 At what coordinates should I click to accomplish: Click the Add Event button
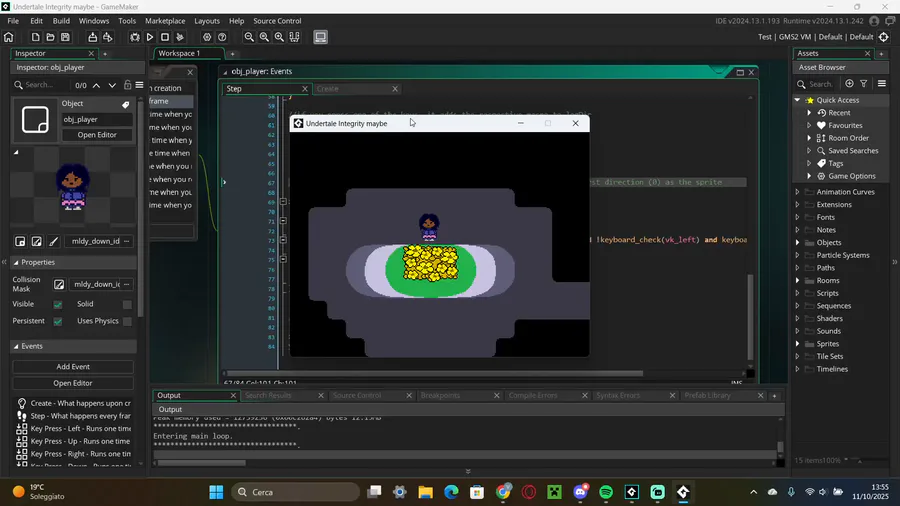tap(73, 367)
